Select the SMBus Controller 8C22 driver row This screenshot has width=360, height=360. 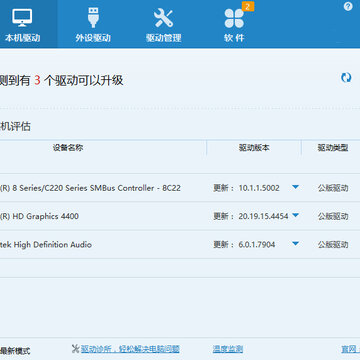180,188
